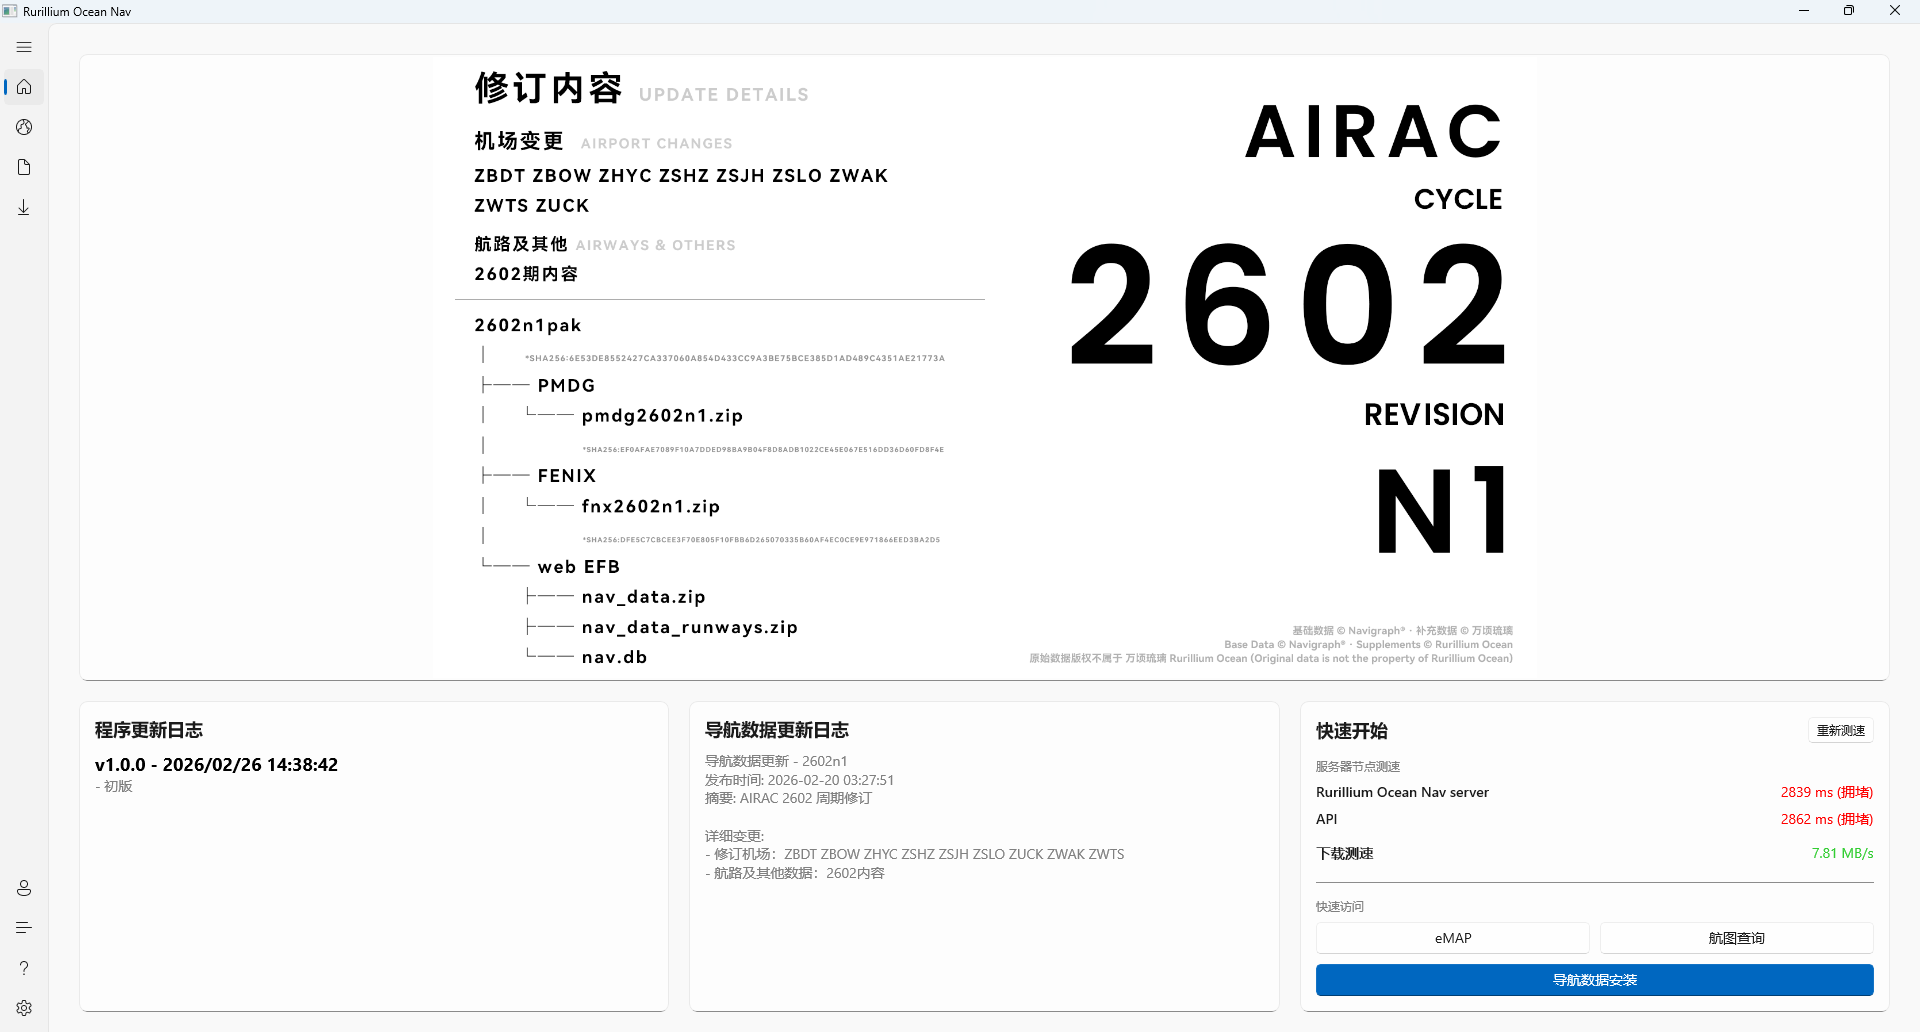Go to the downloads section in the sidebar

(24, 207)
